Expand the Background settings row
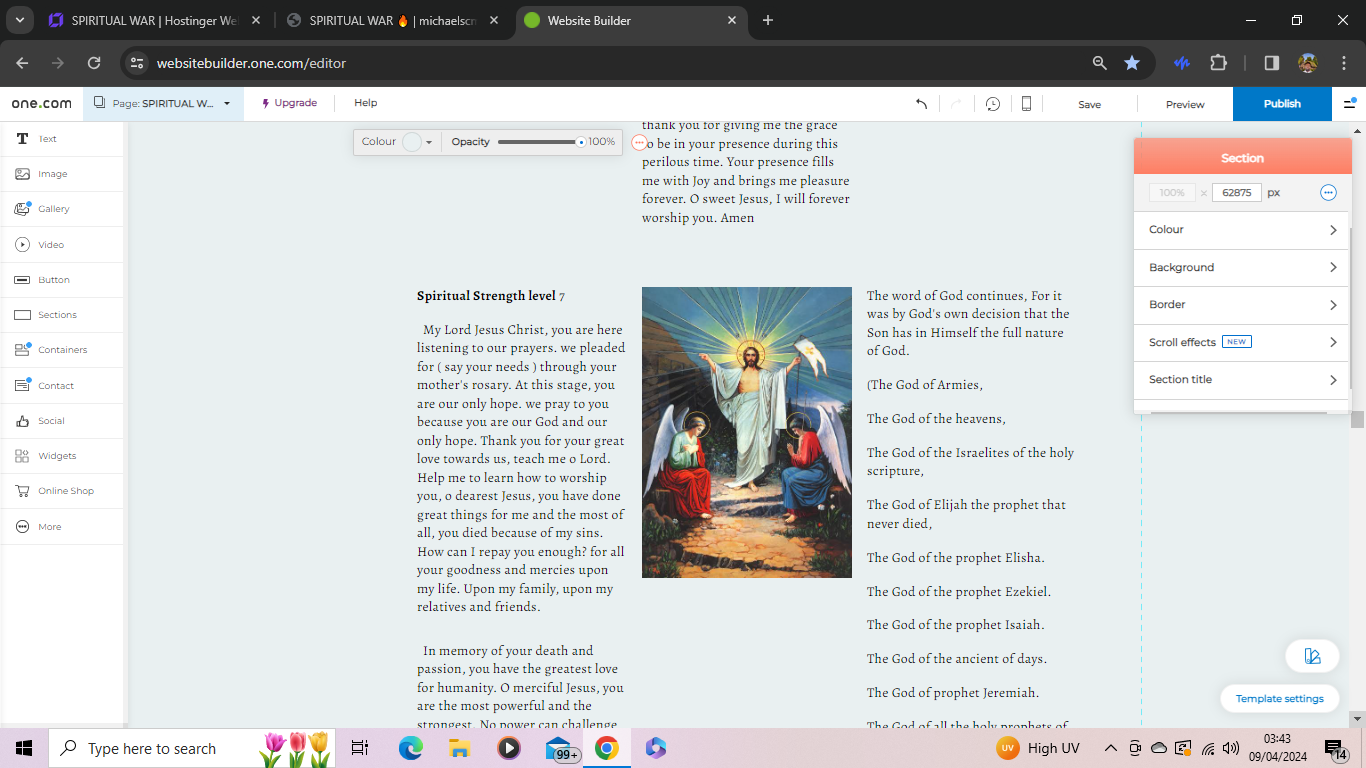The image size is (1366, 768). tap(1242, 268)
